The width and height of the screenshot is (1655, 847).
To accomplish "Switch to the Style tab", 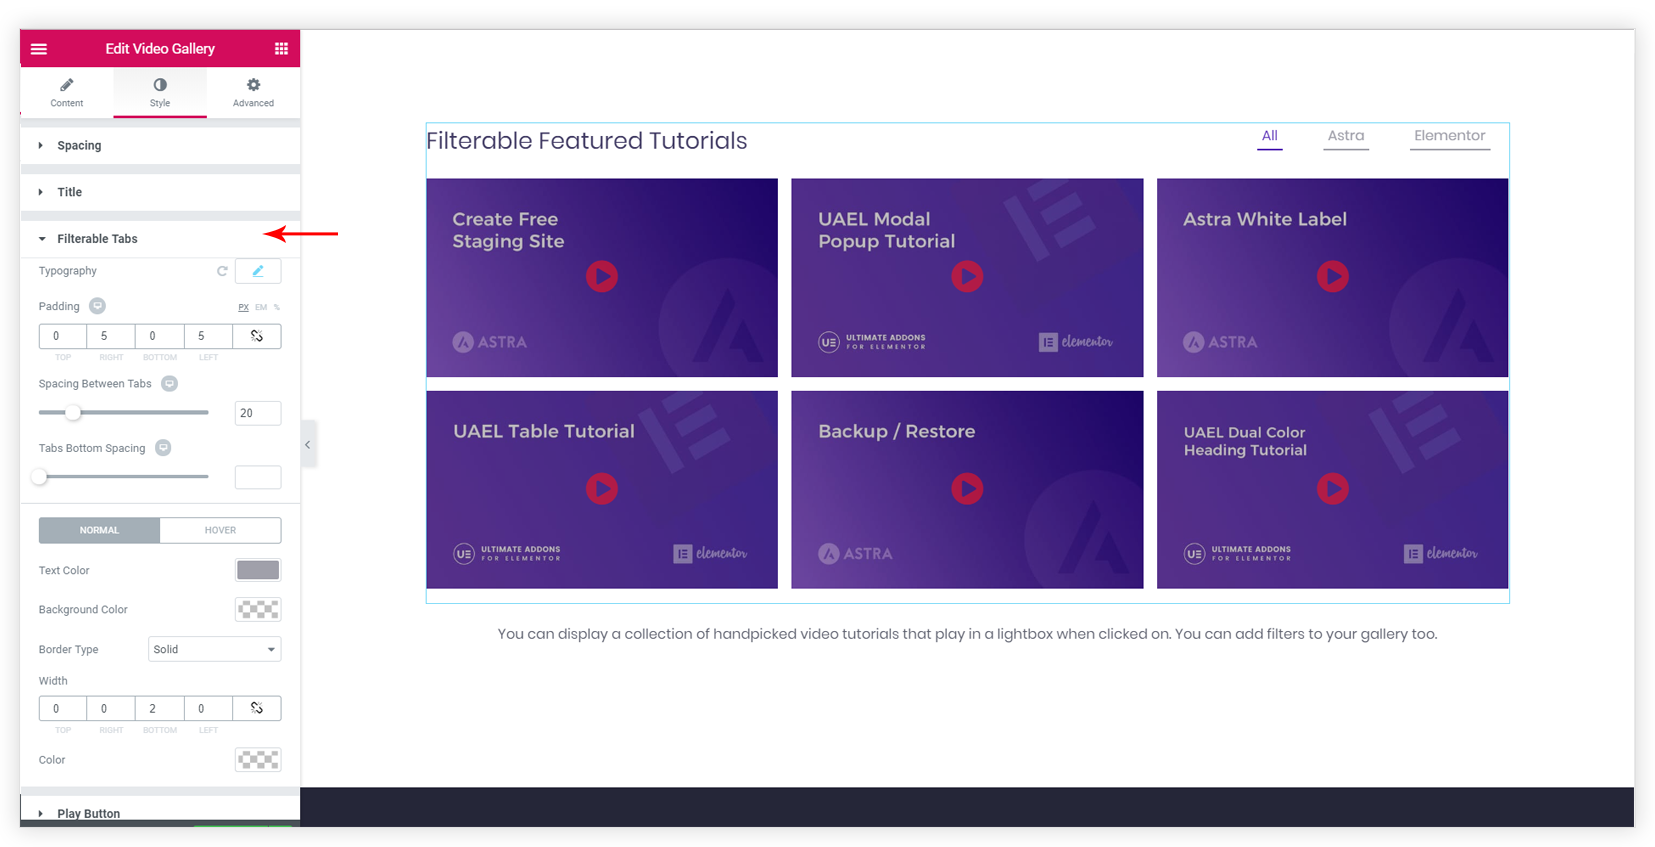I will pos(160,93).
